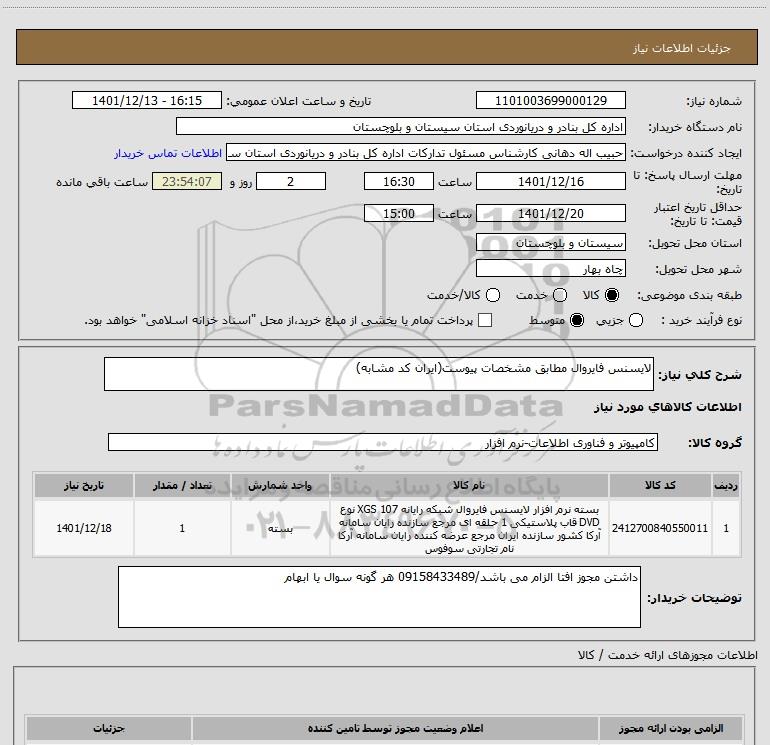
Task: Click the deadline time field 16:30
Action: (399, 181)
